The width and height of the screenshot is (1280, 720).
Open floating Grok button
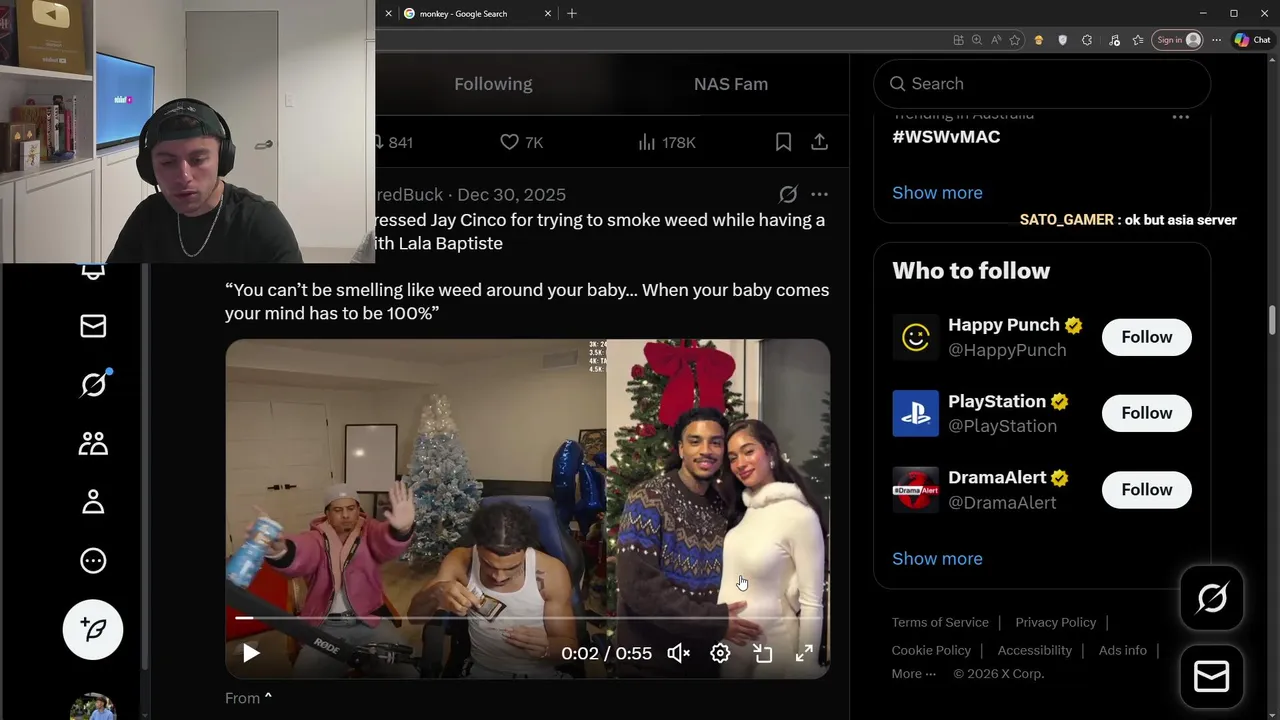1212,599
